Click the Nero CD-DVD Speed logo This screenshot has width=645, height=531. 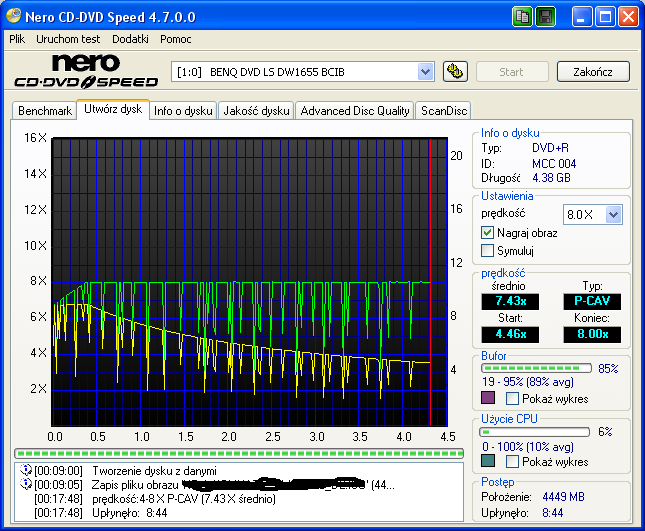86,72
